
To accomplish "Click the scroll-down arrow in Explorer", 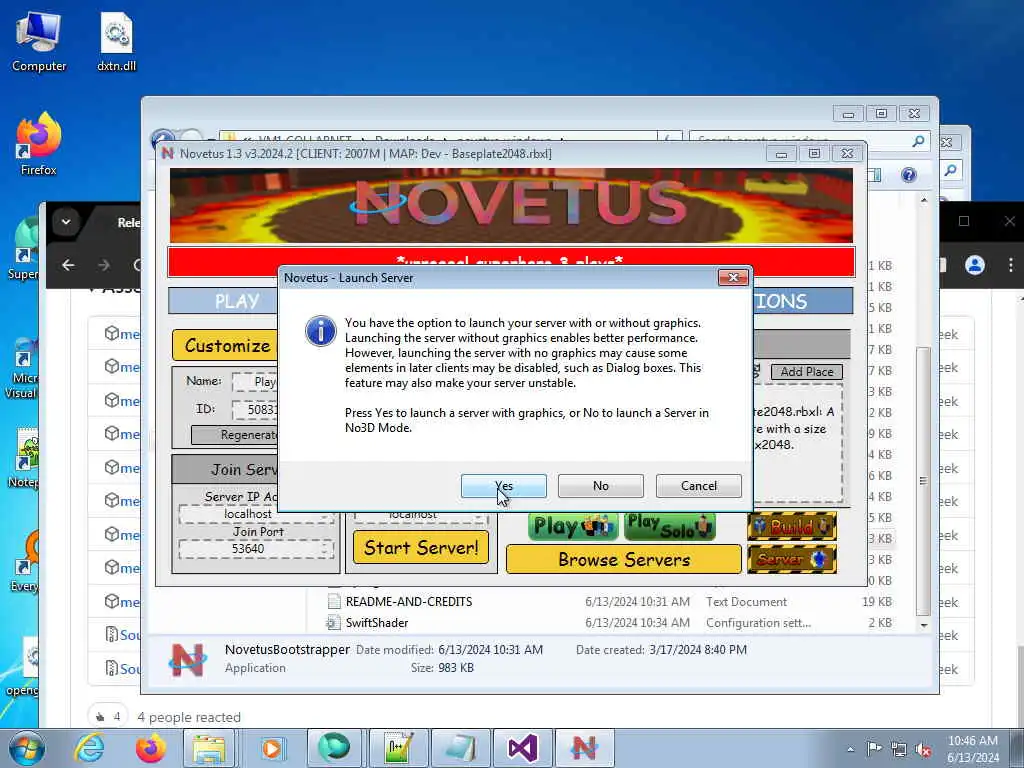I will [923, 626].
